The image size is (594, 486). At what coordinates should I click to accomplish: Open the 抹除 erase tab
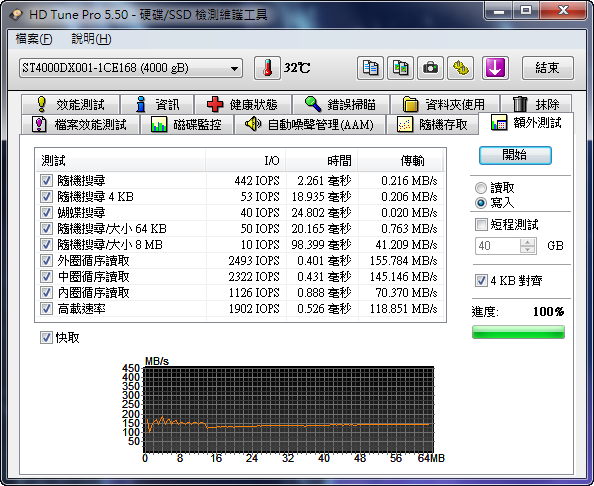point(536,104)
